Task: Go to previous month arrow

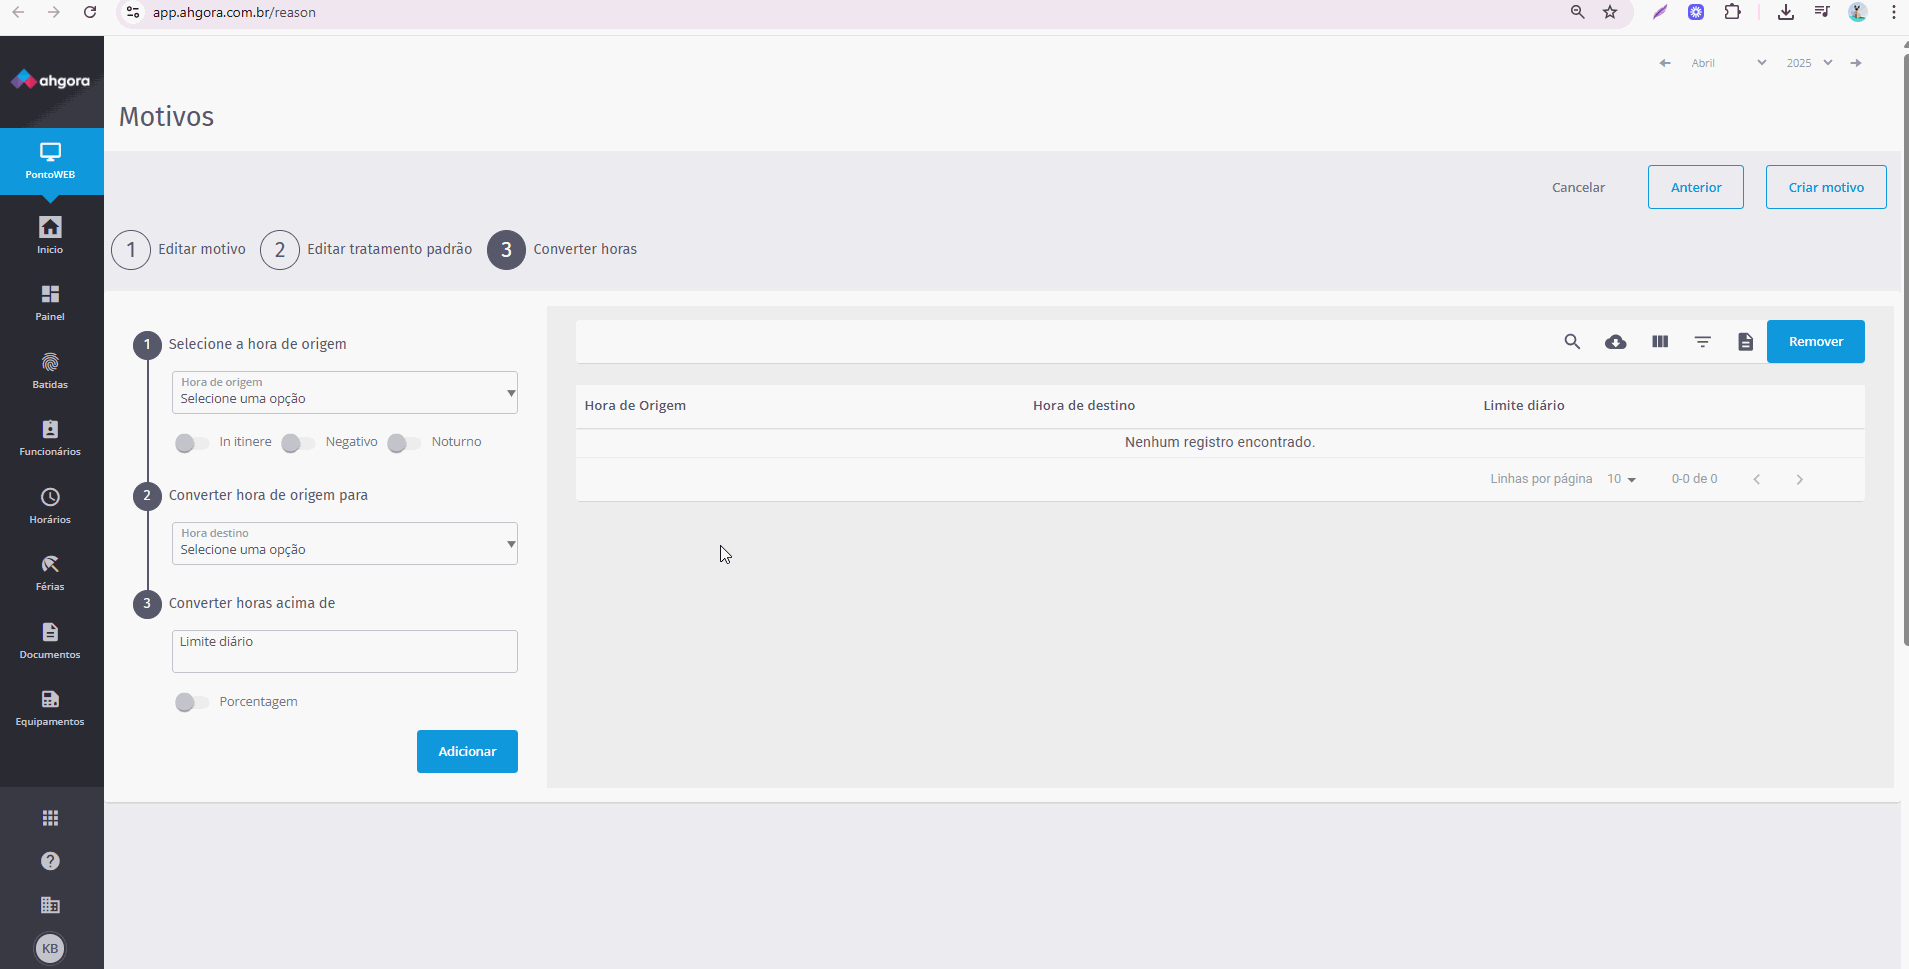Action: point(1665,63)
